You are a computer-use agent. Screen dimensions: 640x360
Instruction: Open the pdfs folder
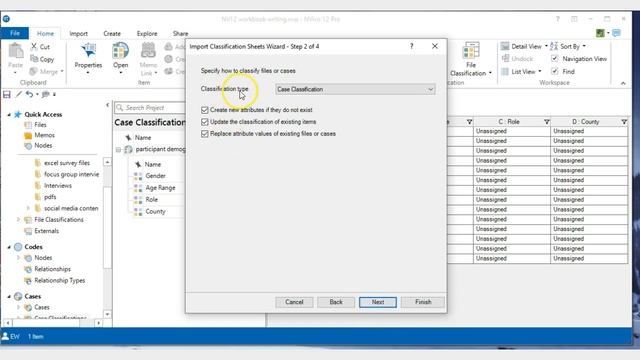[x=50, y=197]
